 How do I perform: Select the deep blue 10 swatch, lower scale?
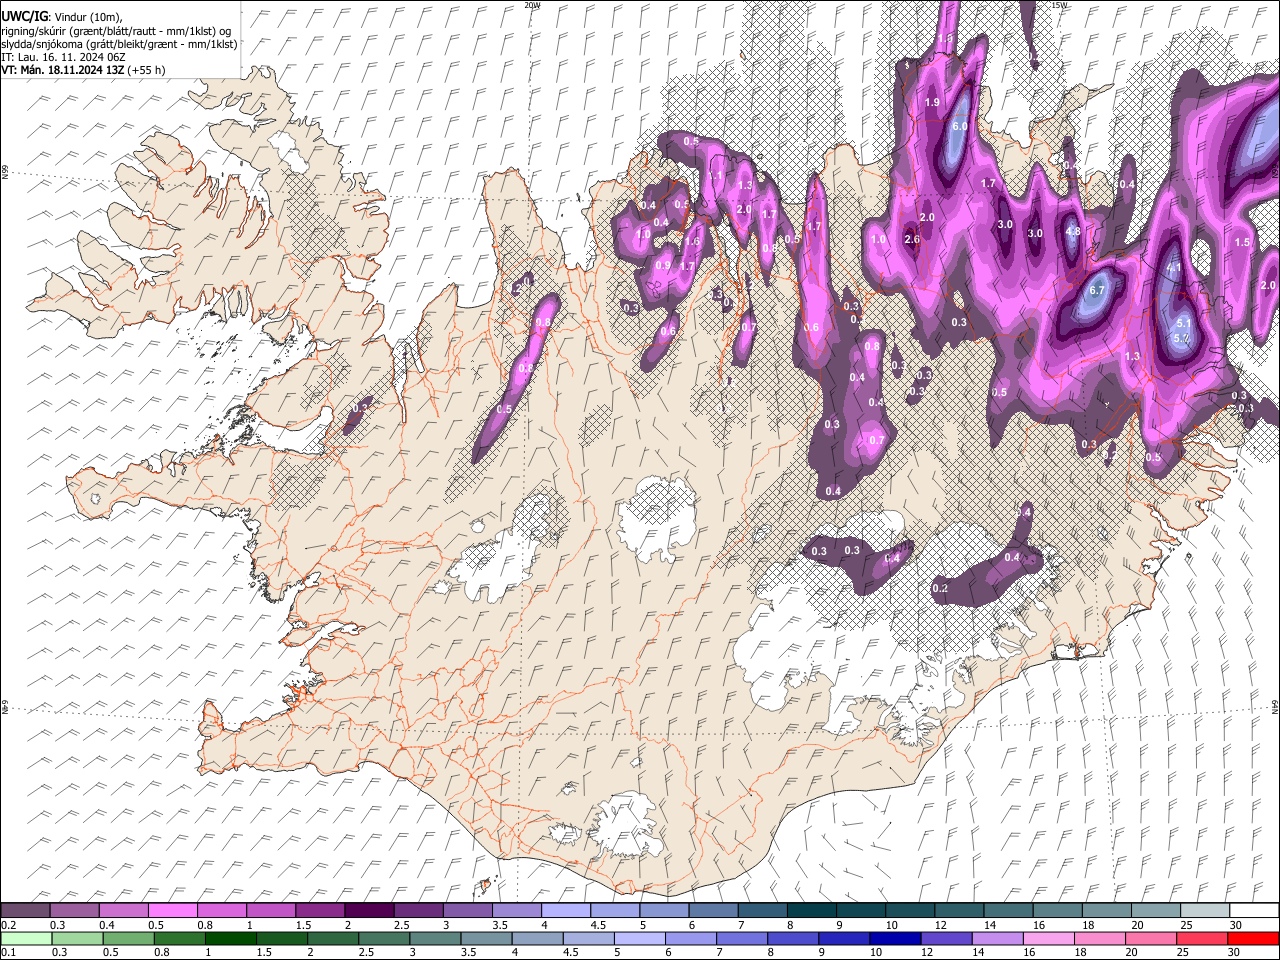pos(895,939)
